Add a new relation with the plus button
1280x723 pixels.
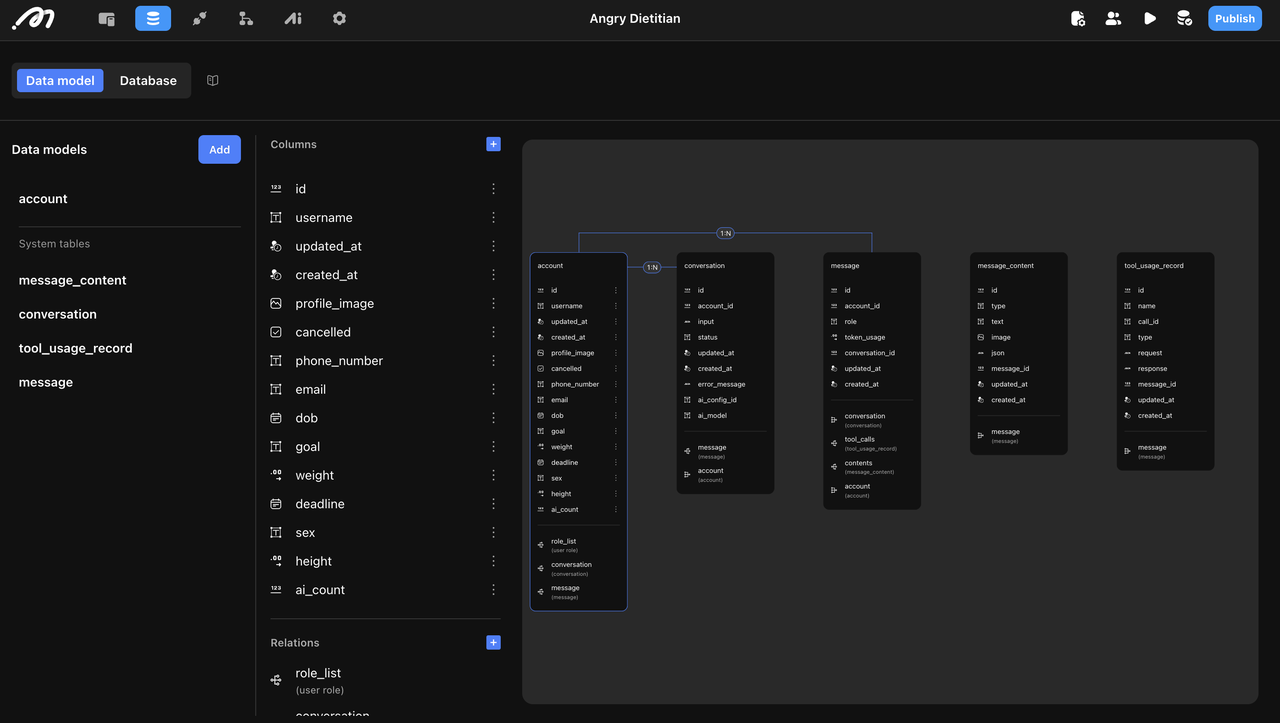(493, 642)
